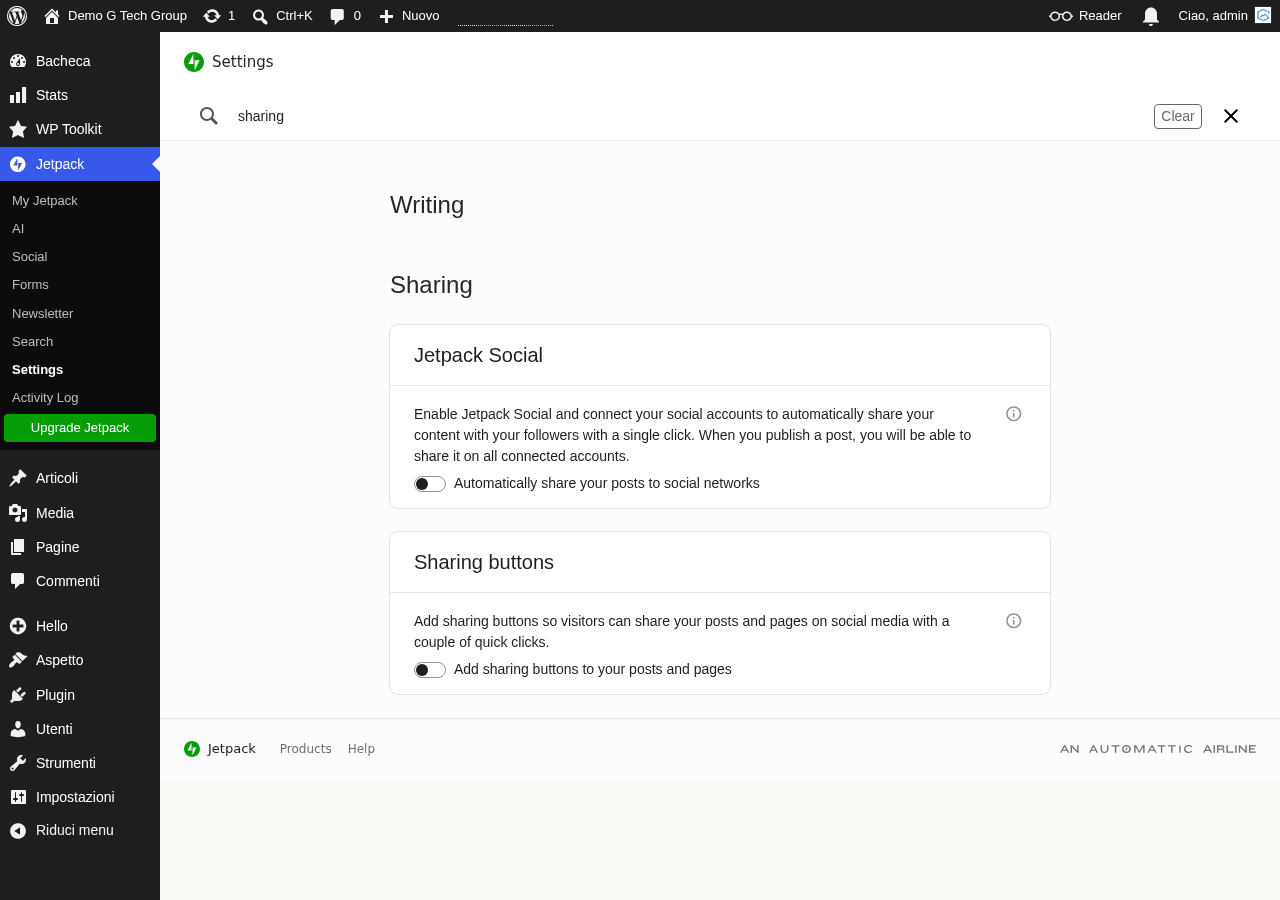The image size is (1280, 900).
Task: Open the Strumenti wrench icon
Action: point(18,763)
